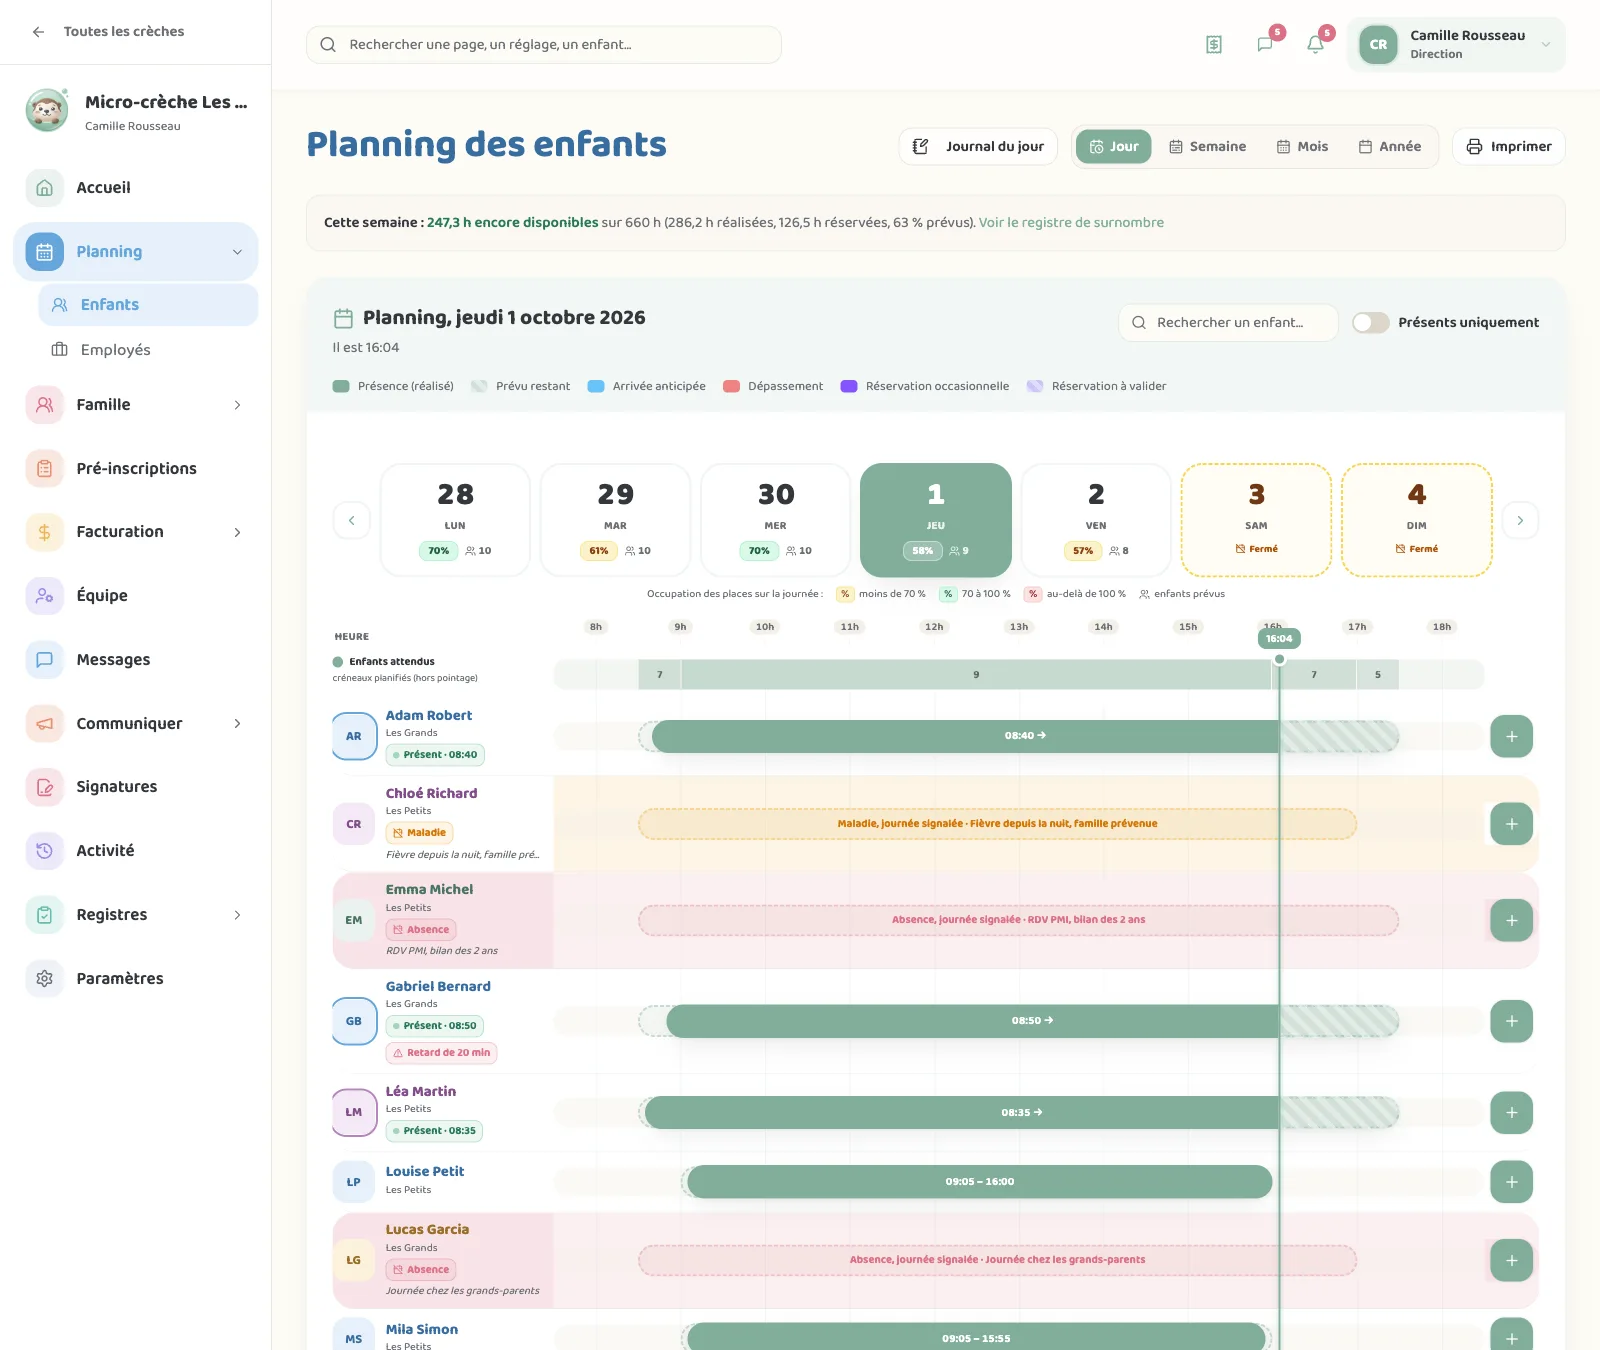The height and width of the screenshot is (1350, 1600).
Task: Open Voir le registre de surnombre link
Action: point(1071,222)
